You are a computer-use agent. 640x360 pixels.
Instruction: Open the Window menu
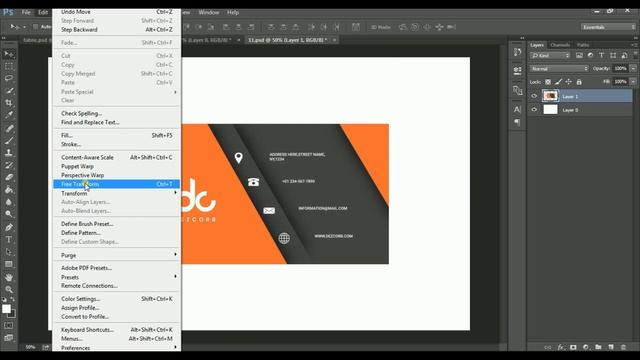coord(209,12)
